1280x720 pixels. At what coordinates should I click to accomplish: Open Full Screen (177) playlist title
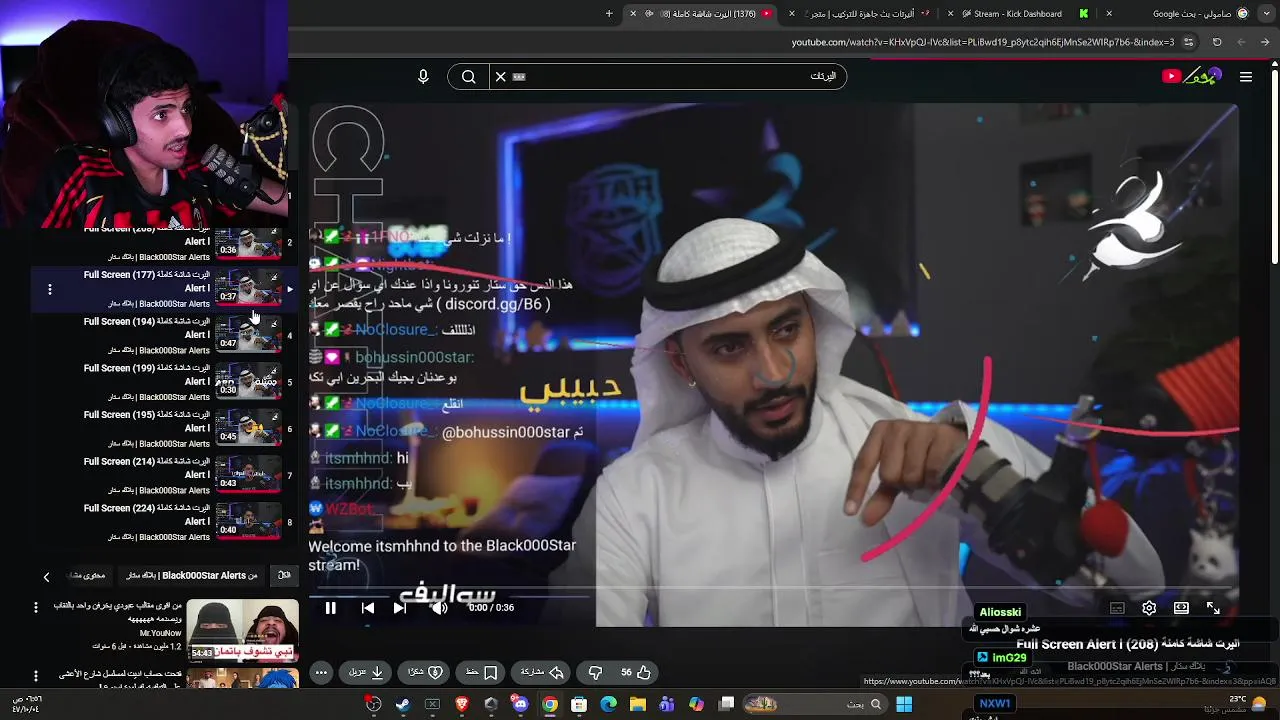click(147, 281)
